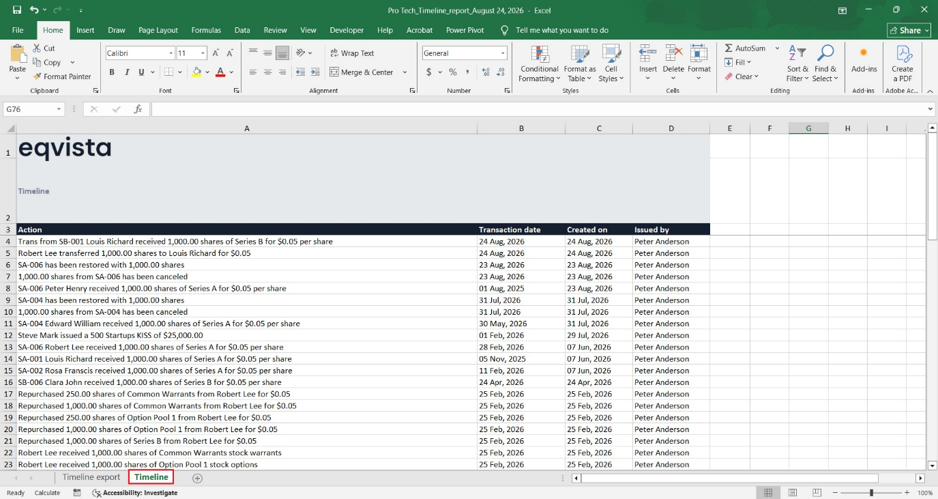Open the Clear dropdown
The height and width of the screenshot is (499, 938).
pos(742,77)
